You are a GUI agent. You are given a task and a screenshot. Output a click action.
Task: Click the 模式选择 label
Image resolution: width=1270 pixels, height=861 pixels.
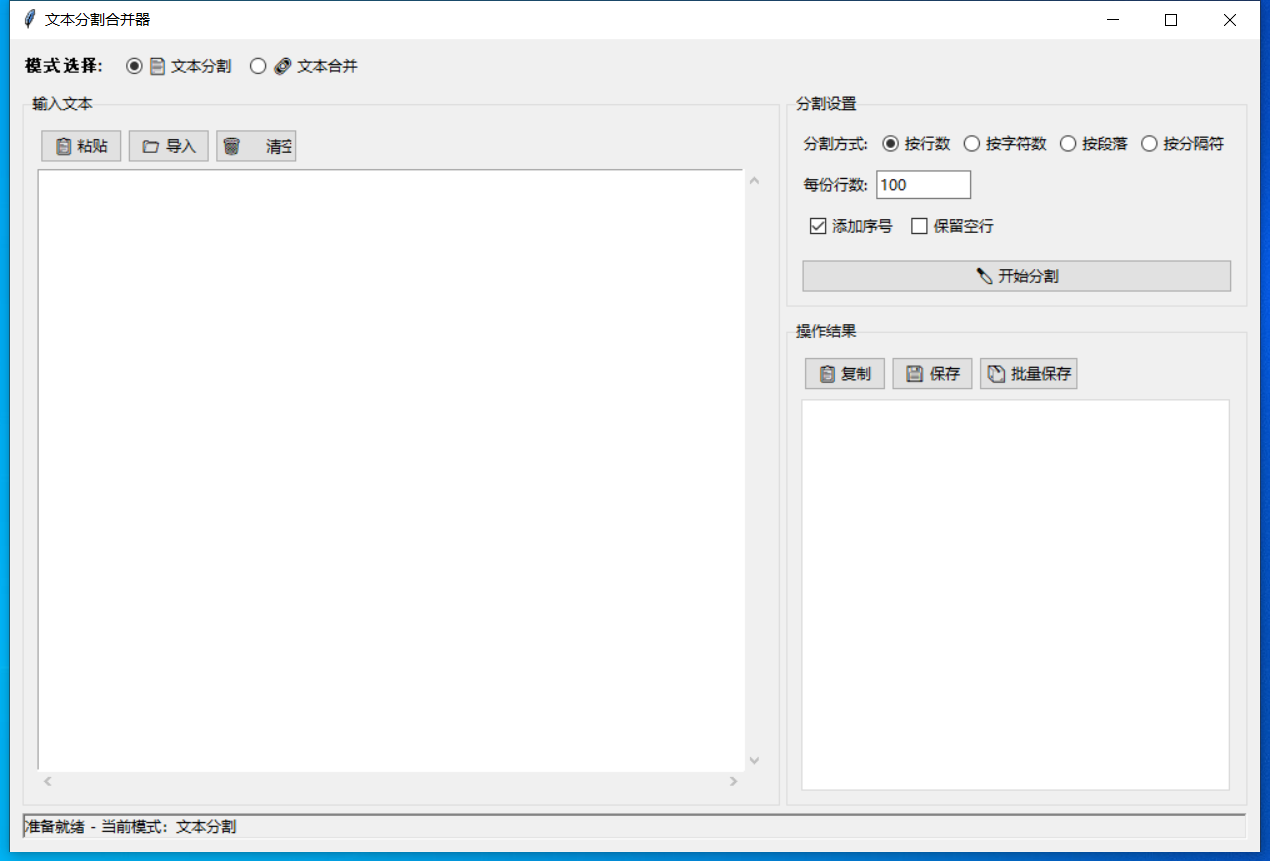(64, 66)
